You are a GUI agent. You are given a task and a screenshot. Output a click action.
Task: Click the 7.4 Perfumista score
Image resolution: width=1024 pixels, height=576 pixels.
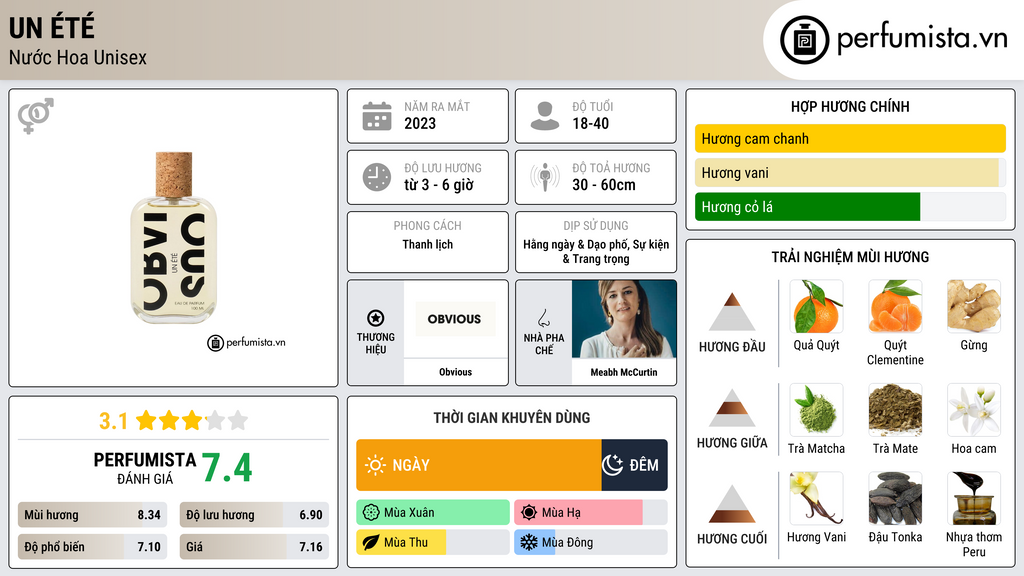pyautogui.click(x=227, y=468)
